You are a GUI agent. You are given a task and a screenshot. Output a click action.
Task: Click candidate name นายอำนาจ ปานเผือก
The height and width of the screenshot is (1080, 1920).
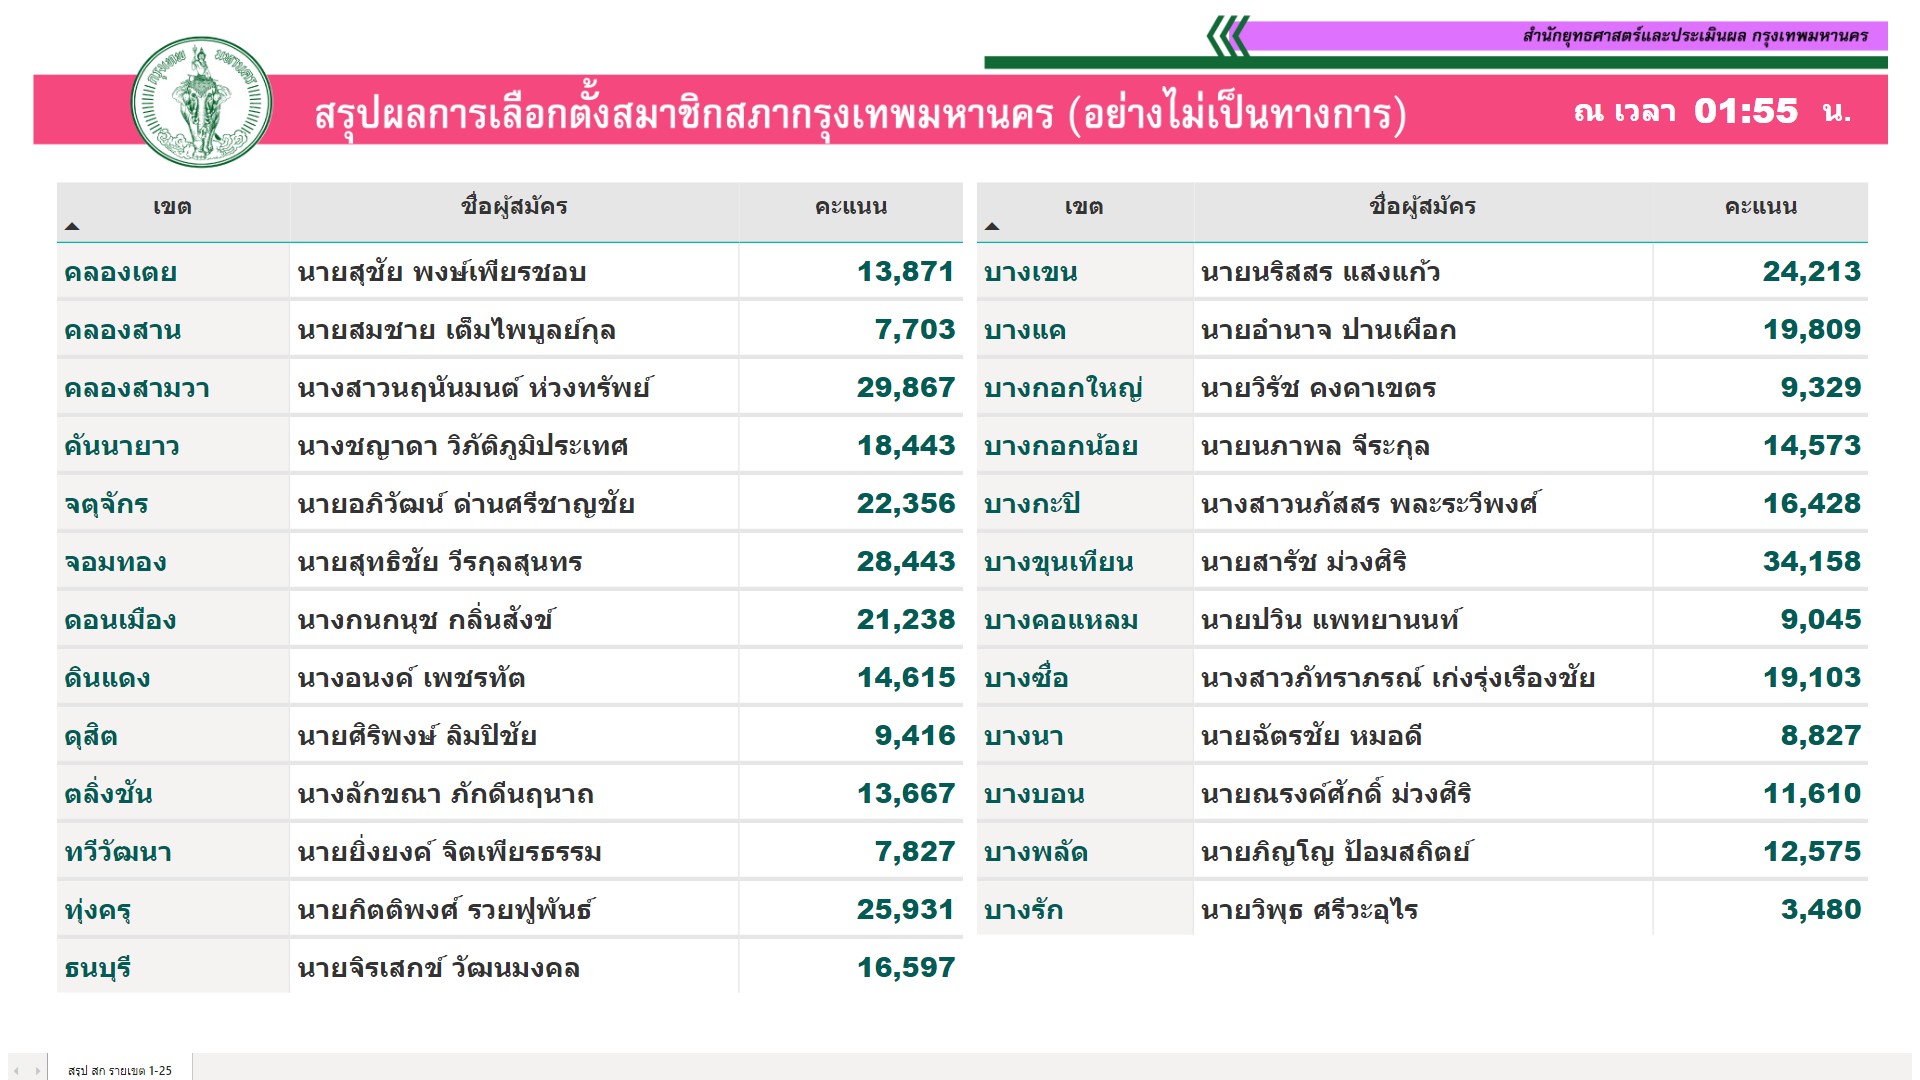click(1328, 330)
